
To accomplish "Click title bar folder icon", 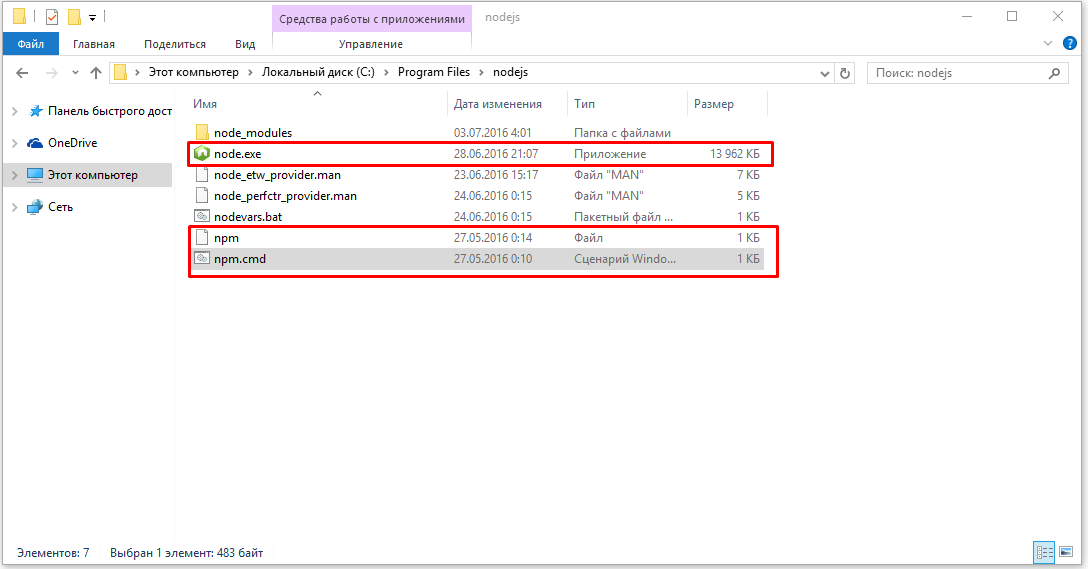I will 19,16.
